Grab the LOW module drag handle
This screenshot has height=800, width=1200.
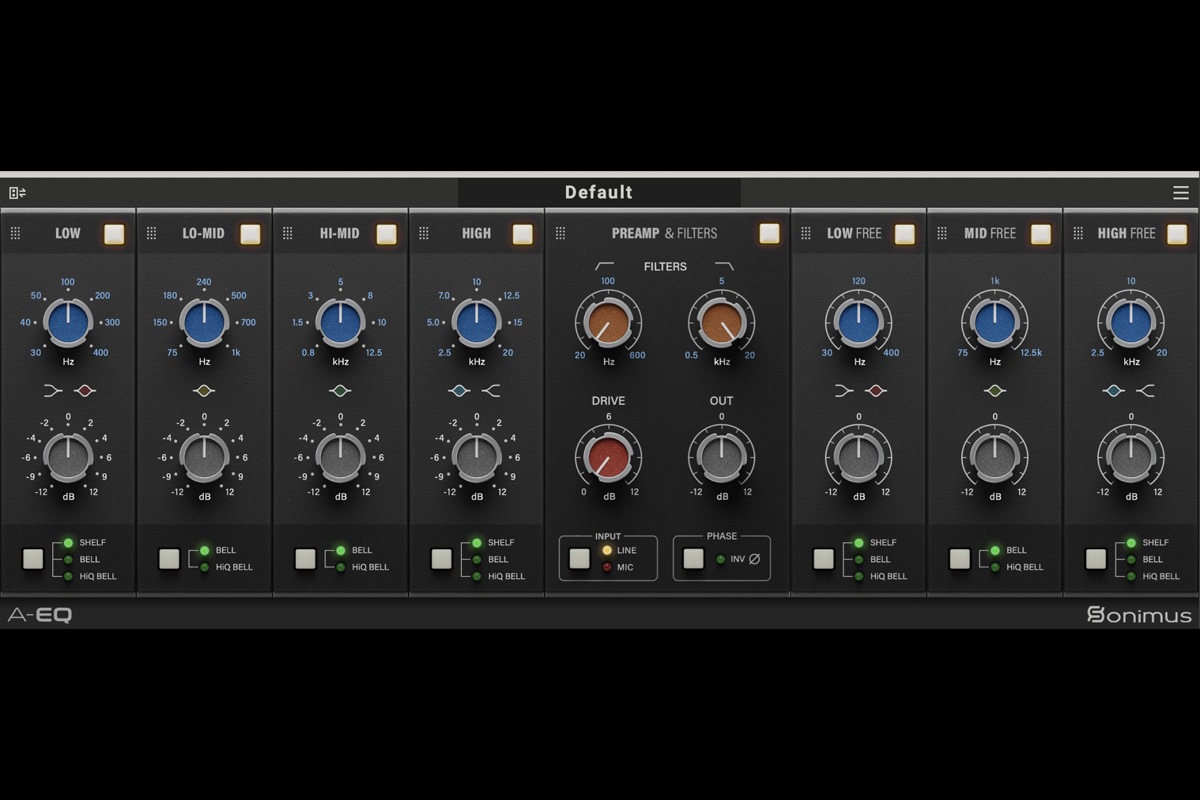(15, 233)
